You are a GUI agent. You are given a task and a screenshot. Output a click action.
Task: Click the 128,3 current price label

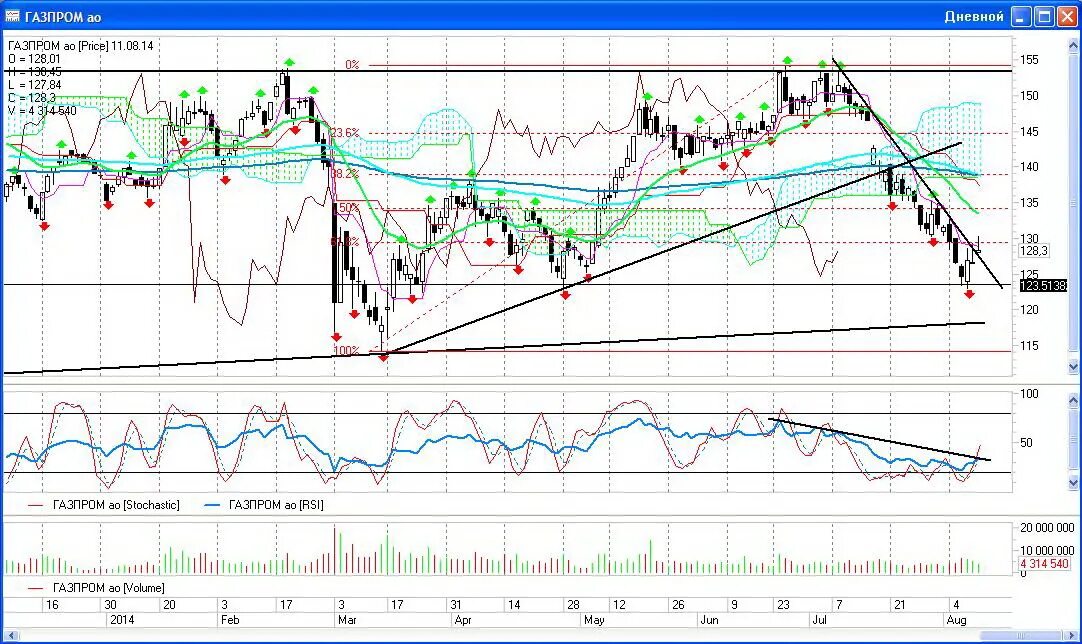[1033, 251]
